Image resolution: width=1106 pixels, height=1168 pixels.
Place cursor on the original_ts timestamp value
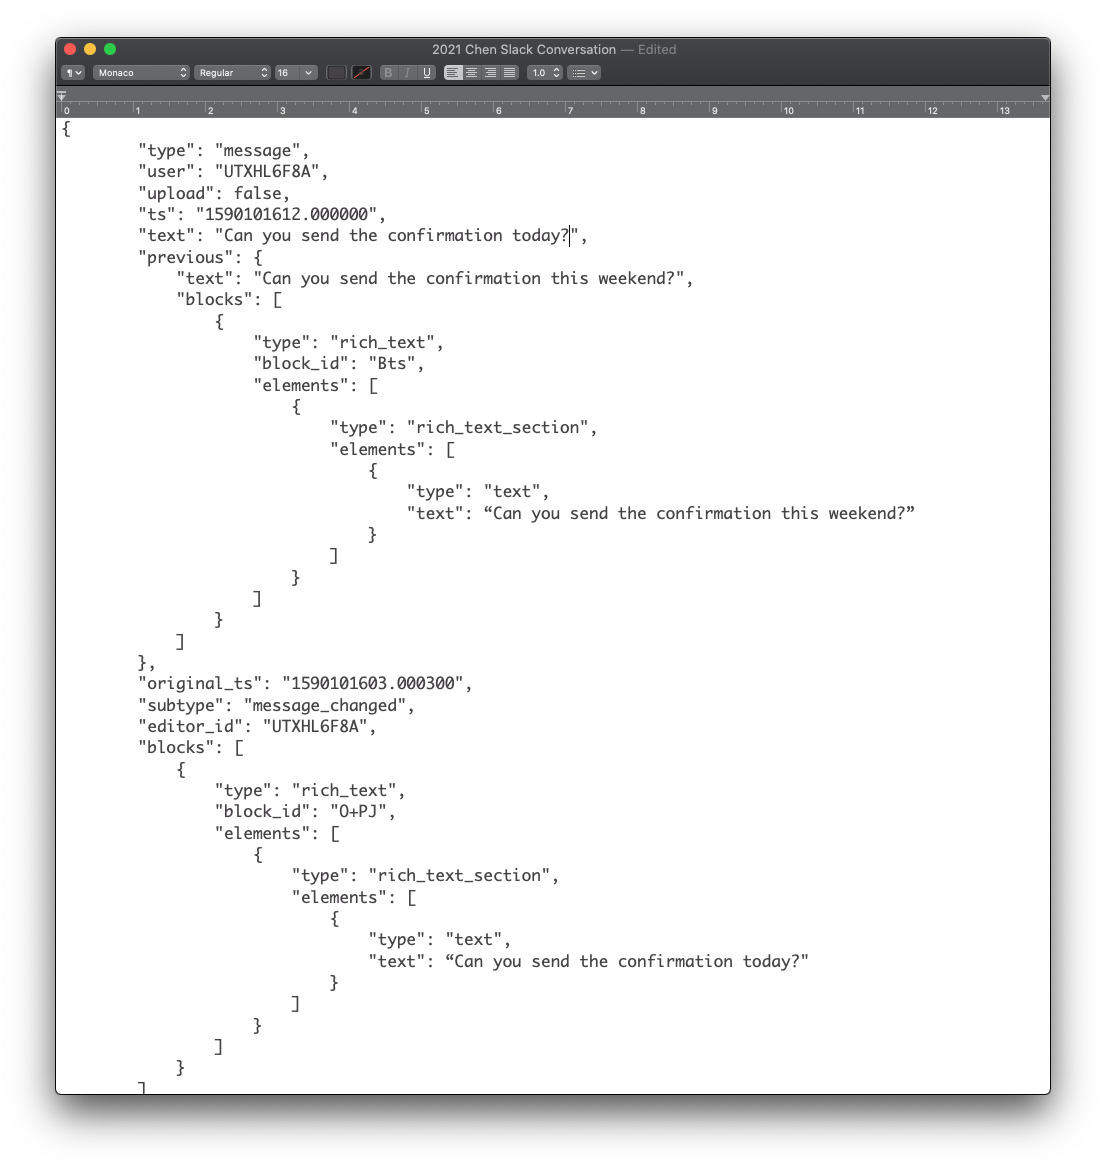pos(375,683)
